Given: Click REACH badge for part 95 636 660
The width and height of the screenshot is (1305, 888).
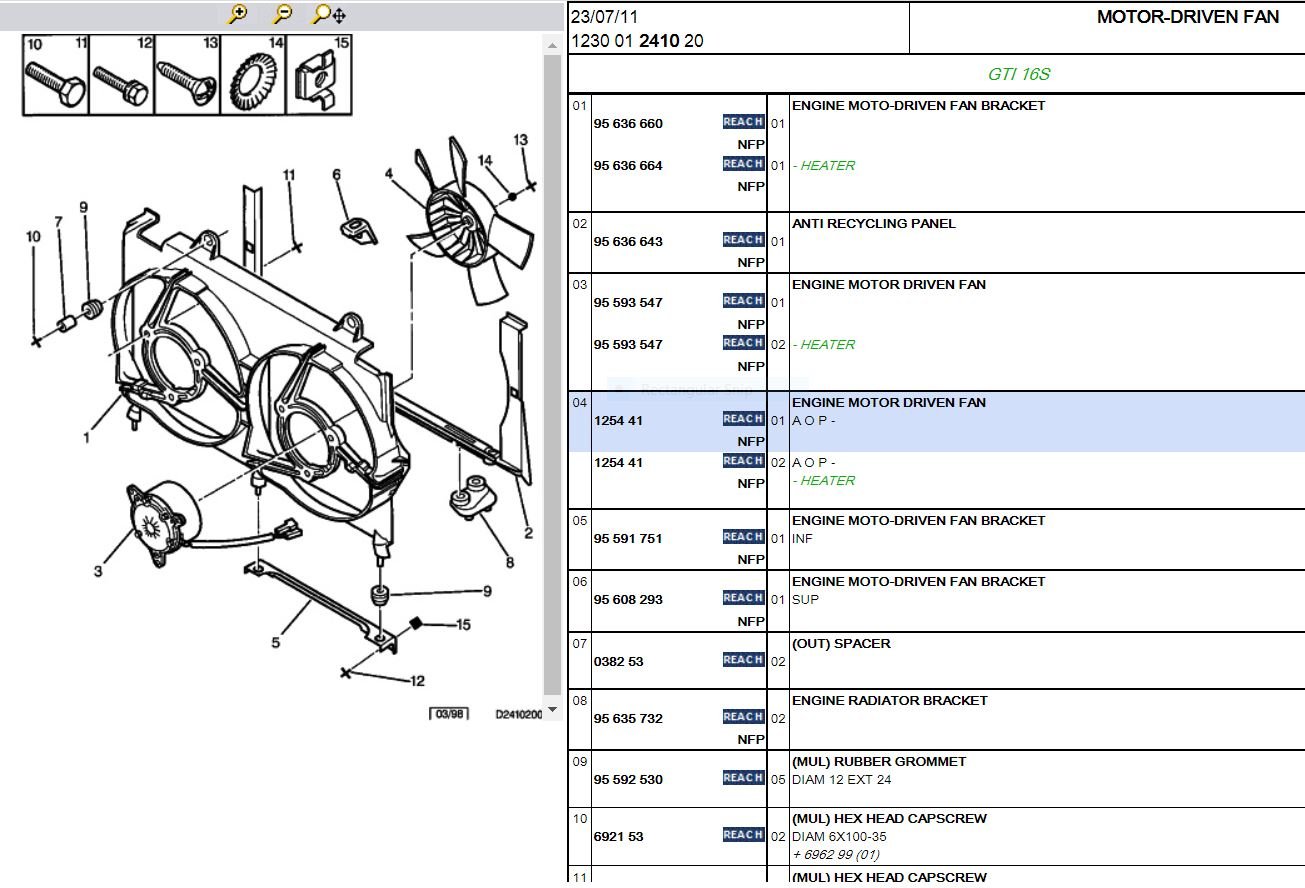Looking at the screenshot, I should click(743, 122).
